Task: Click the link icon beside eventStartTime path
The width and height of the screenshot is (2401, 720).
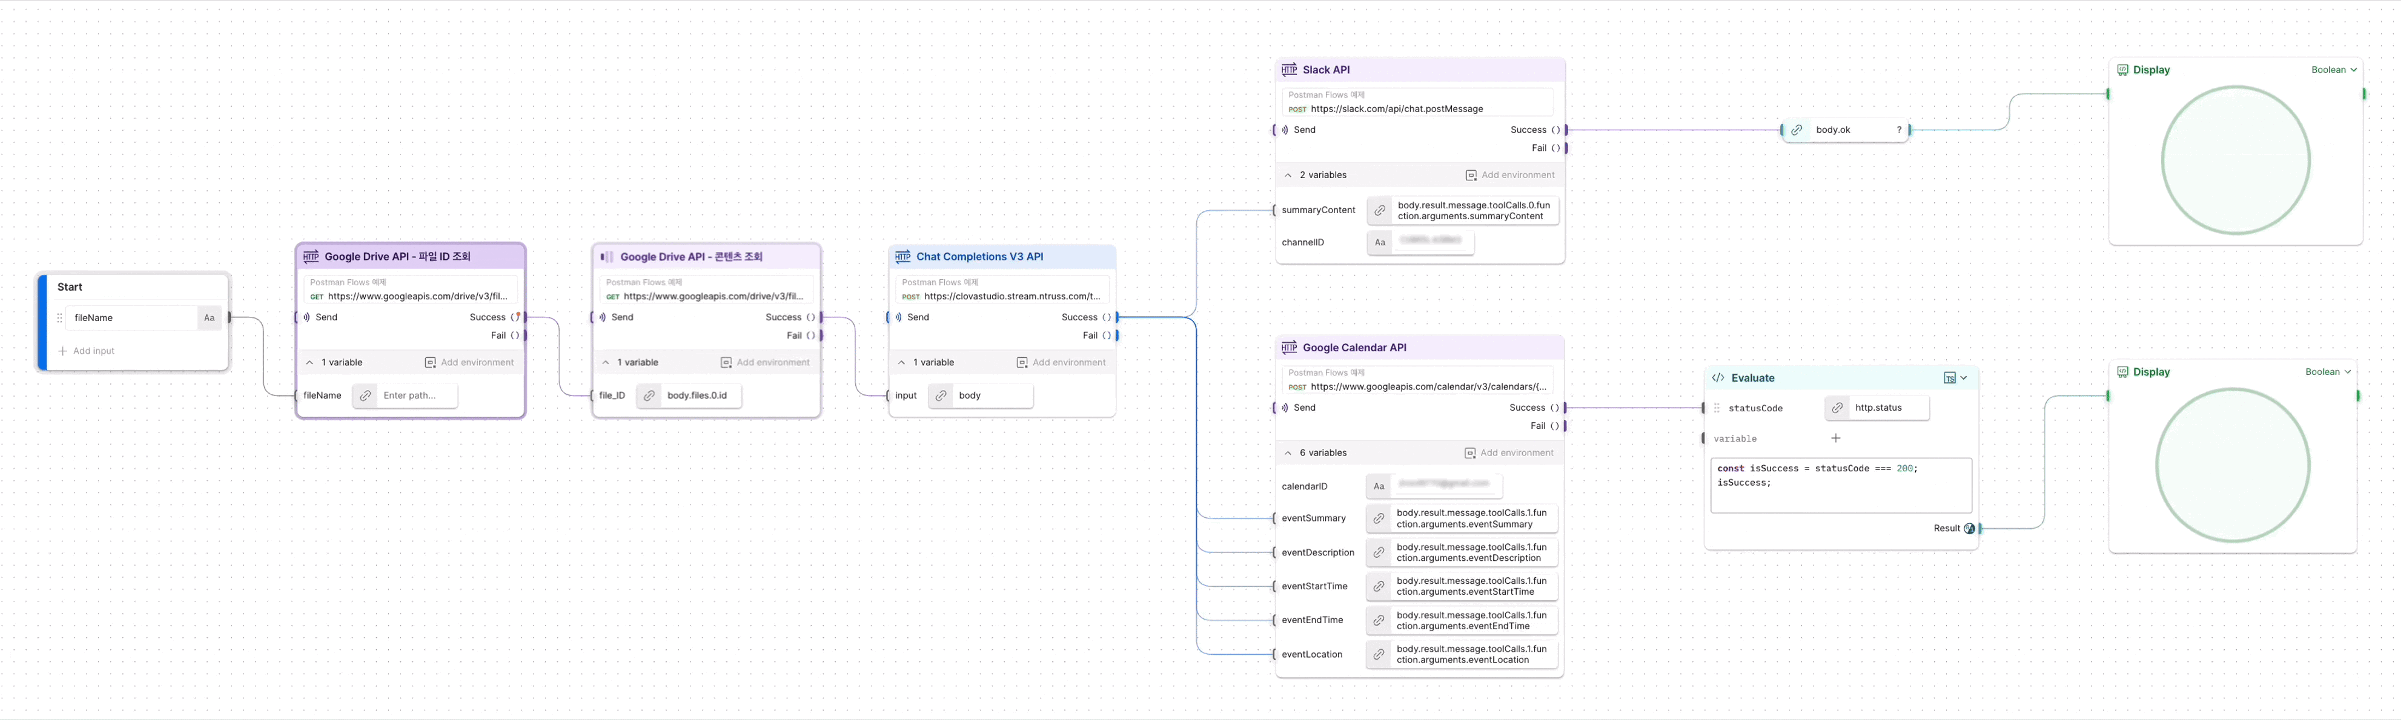Action: pos(1379,587)
